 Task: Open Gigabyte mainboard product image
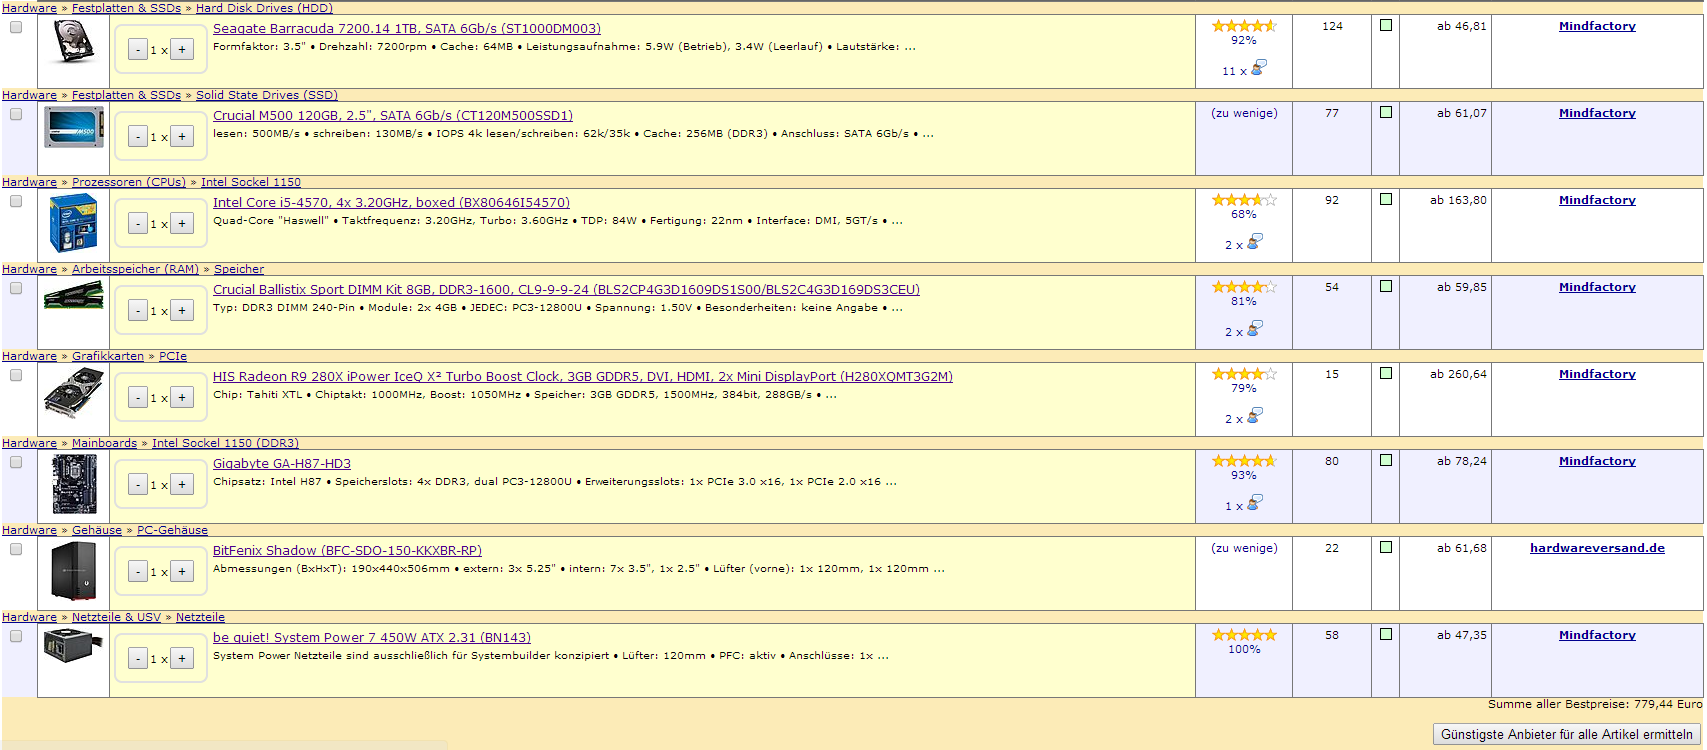coord(74,484)
